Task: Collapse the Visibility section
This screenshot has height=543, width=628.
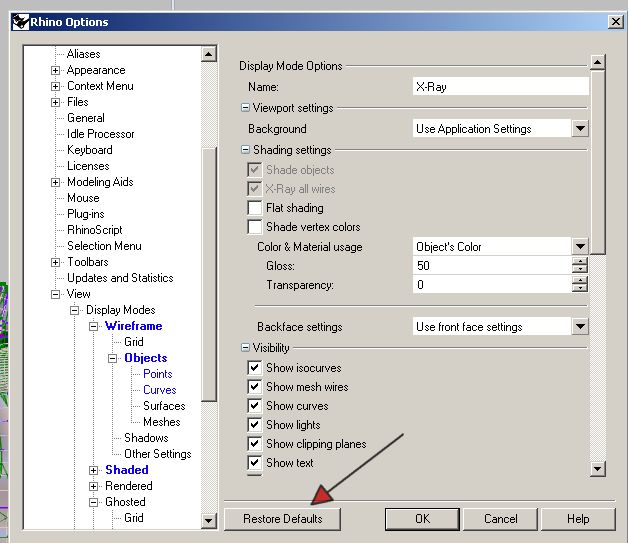Action: (x=245, y=348)
